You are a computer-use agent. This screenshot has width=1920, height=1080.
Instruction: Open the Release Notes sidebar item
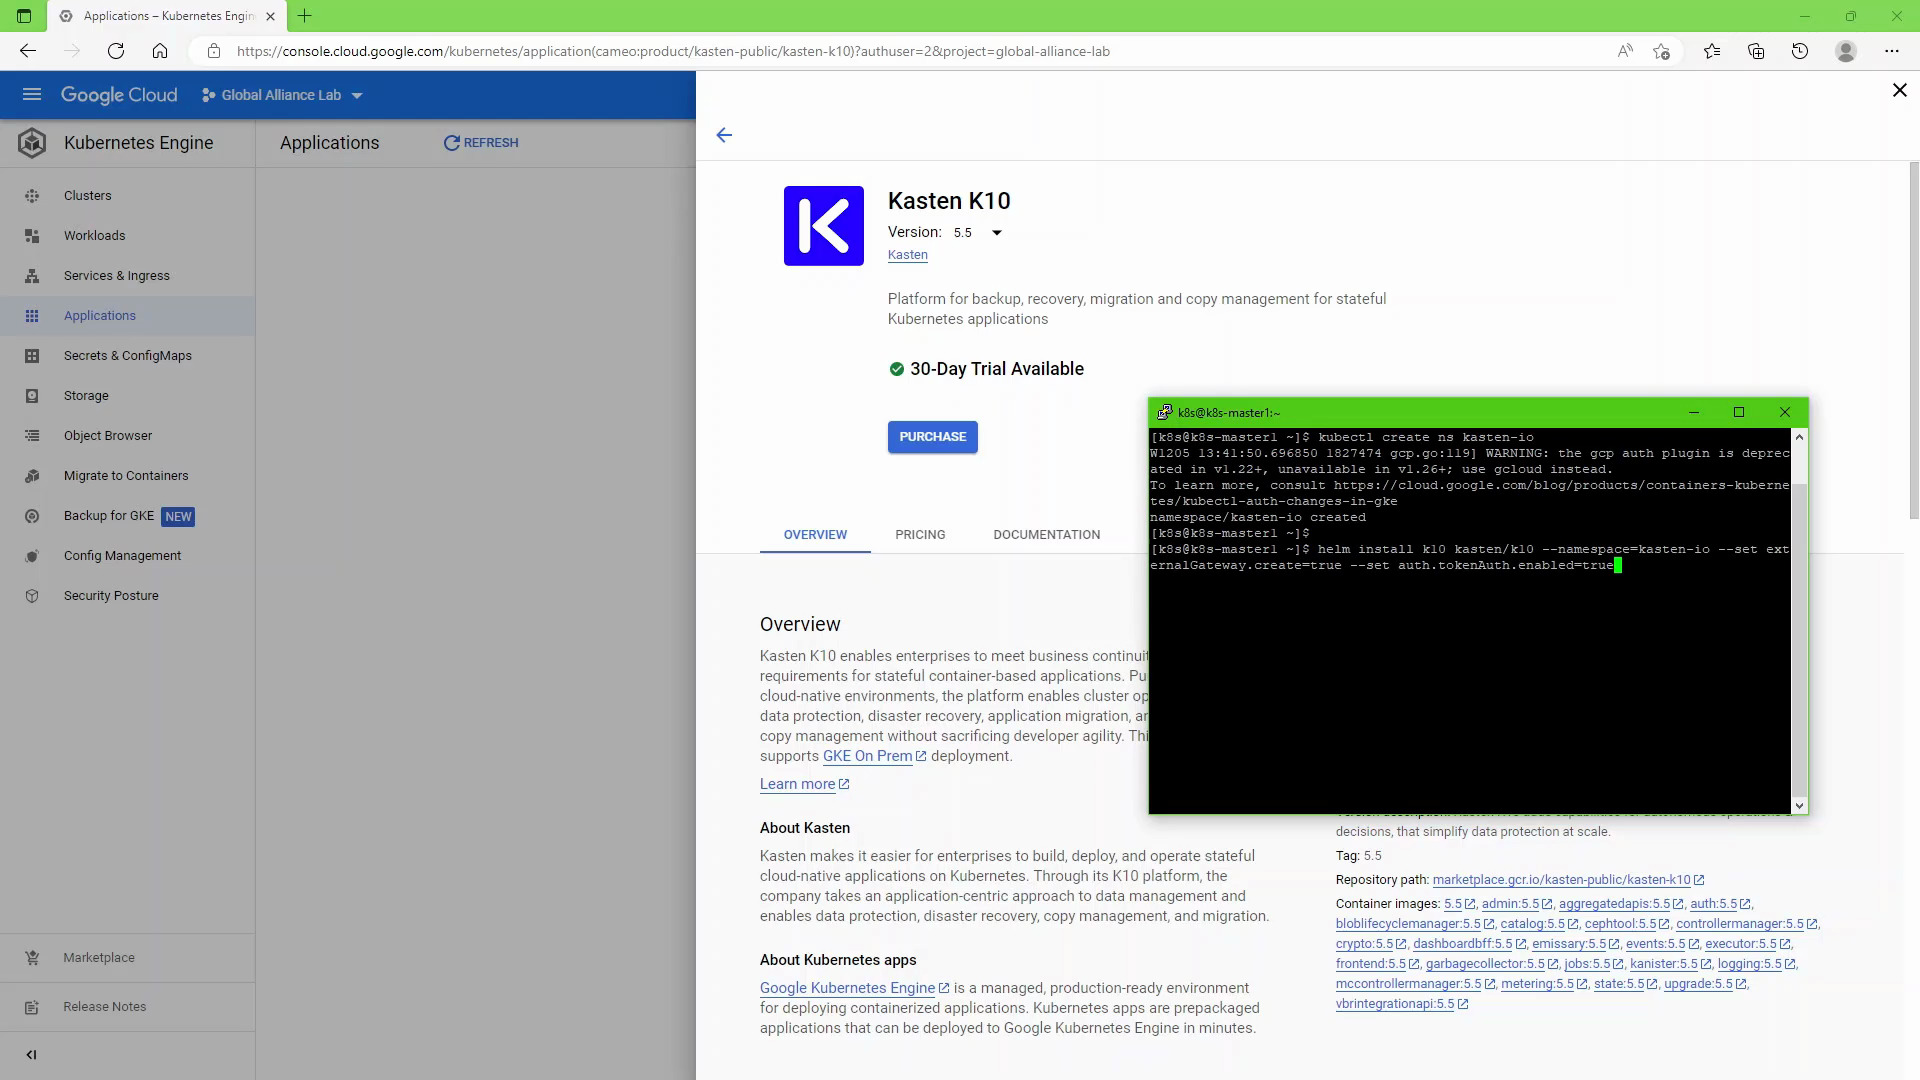point(127,1007)
